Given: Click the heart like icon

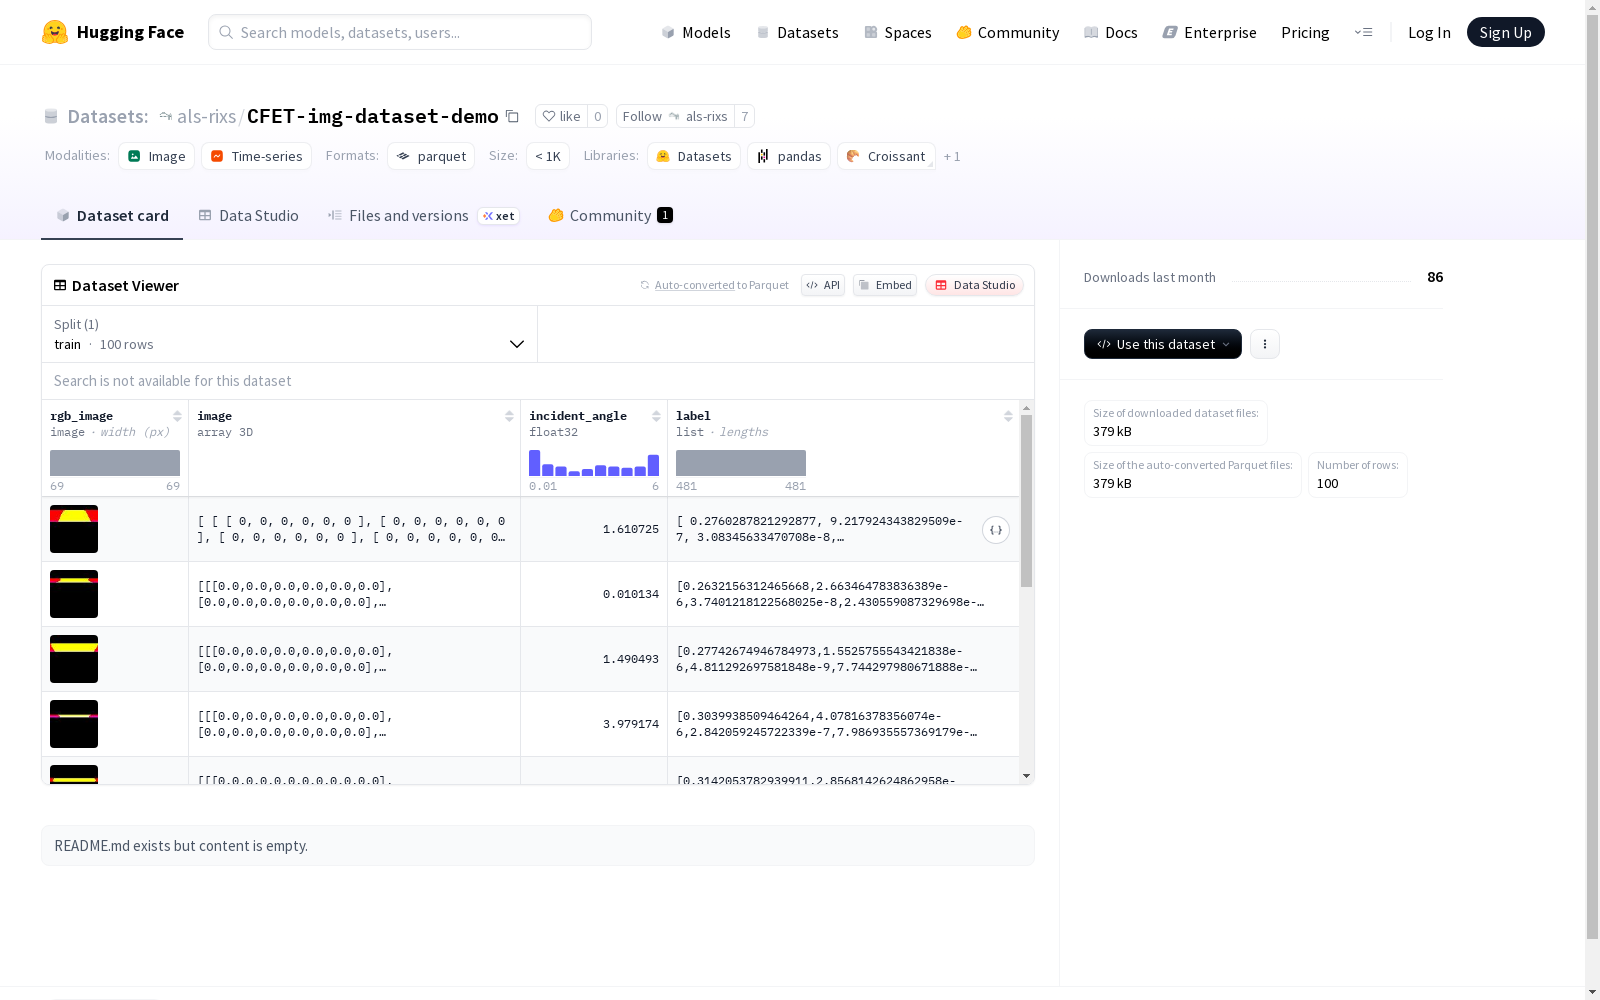Looking at the screenshot, I should [x=549, y=116].
